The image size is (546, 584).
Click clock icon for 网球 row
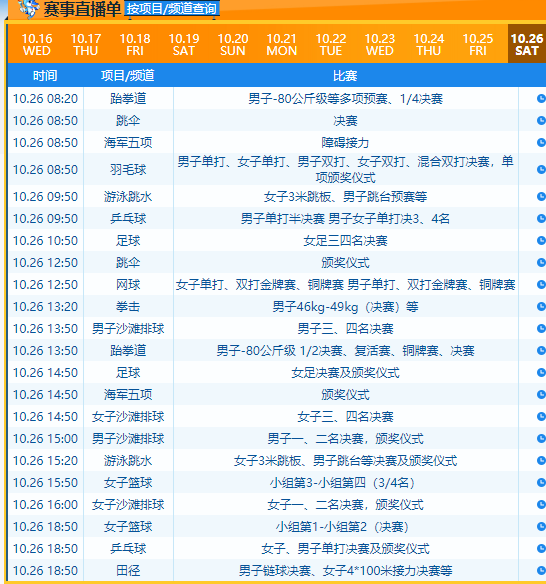pos(541,284)
